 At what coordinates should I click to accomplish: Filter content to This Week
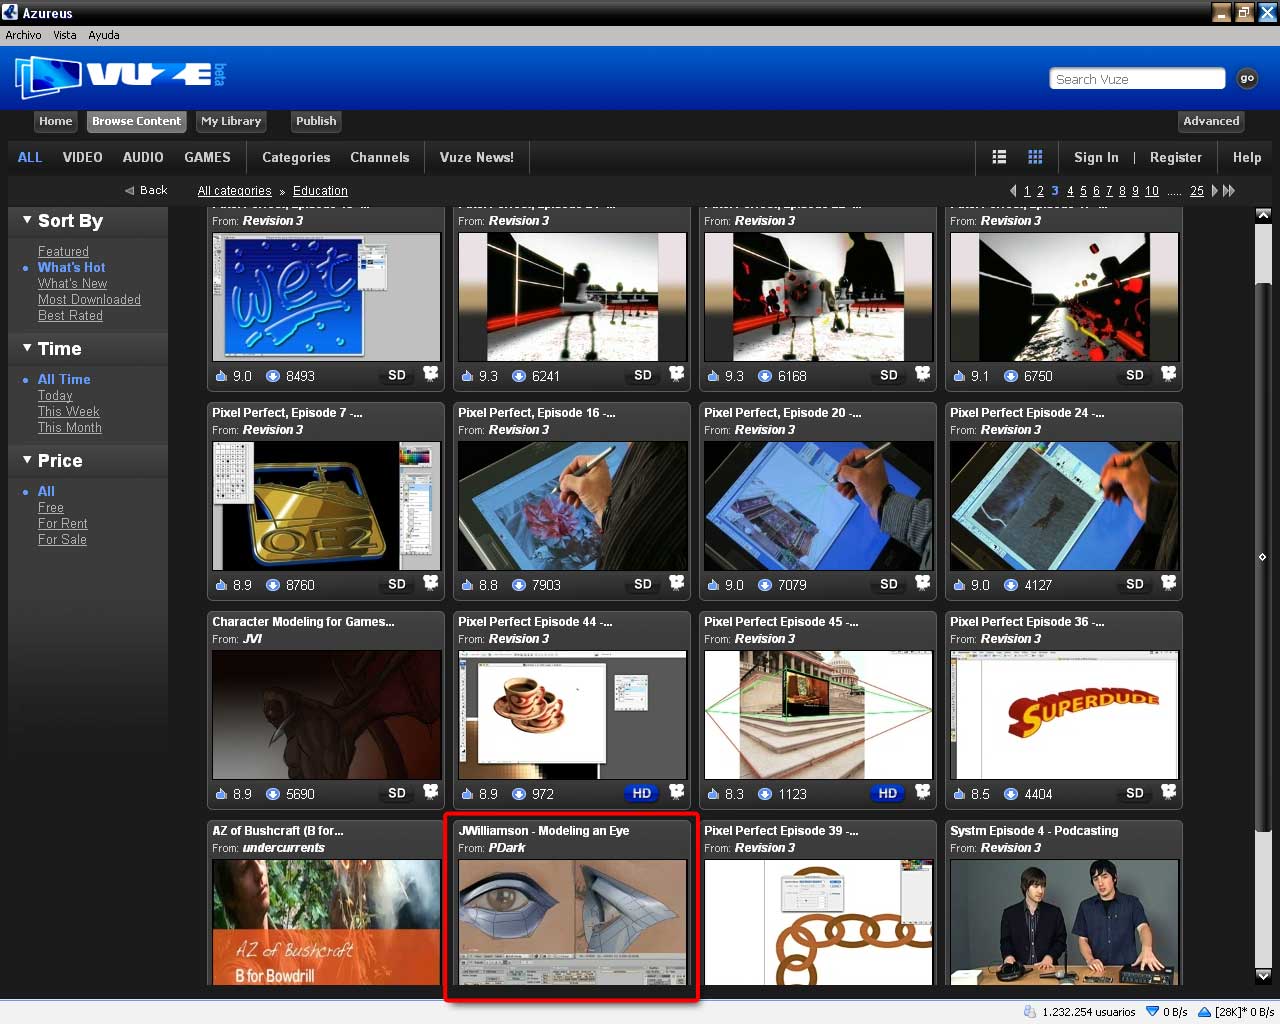(x=68, y=412)
